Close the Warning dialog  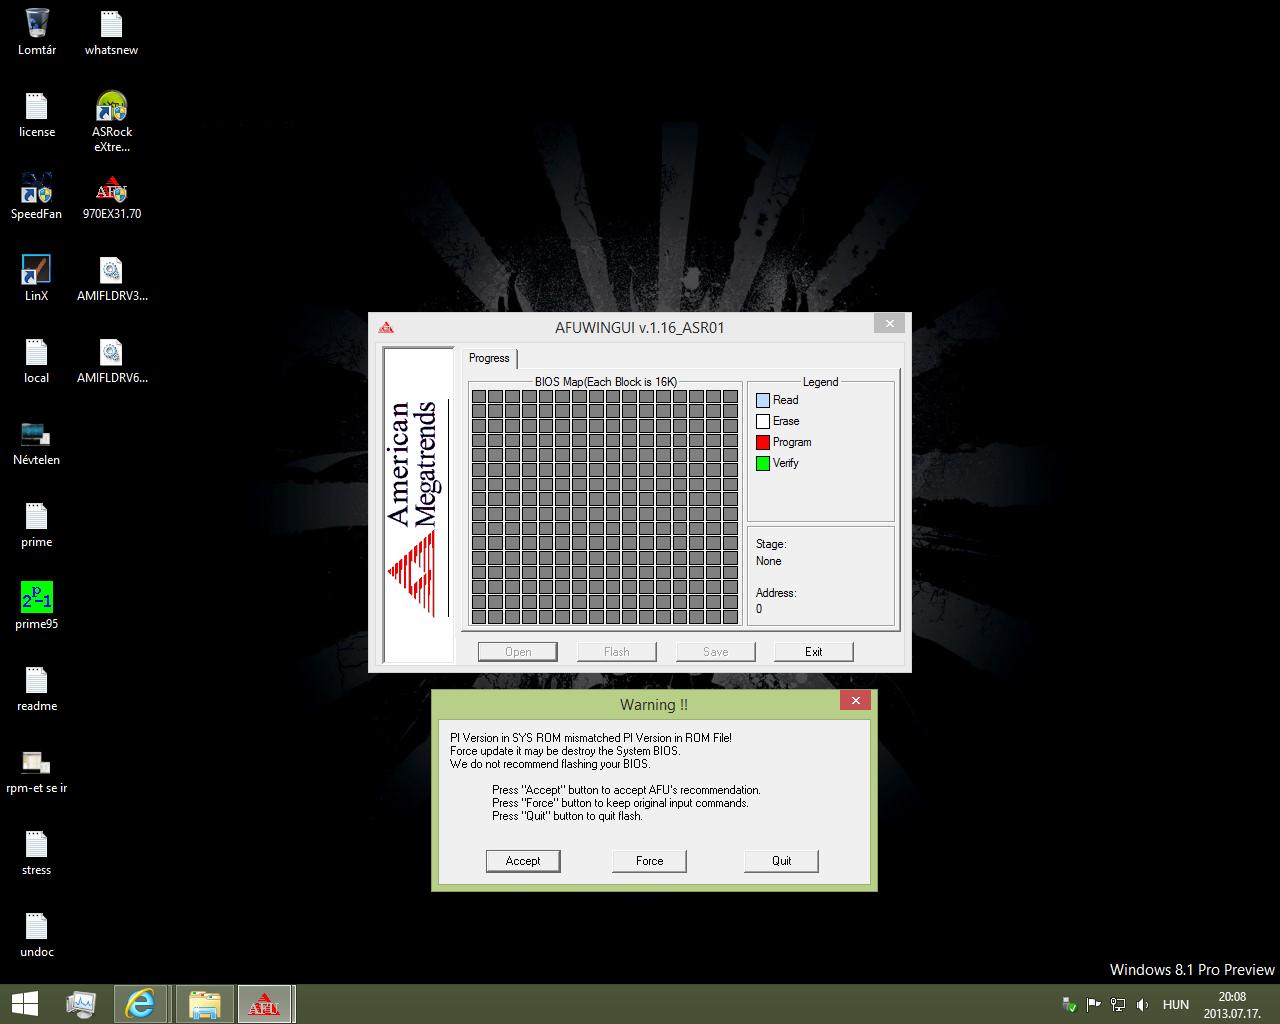click(x=855, y=701)
